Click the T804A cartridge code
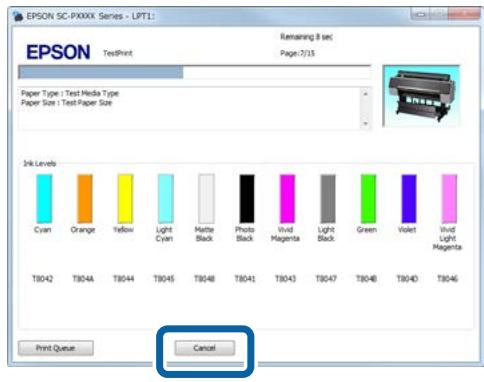The height and width of the screenshot is (382, 484). (83, 278)
